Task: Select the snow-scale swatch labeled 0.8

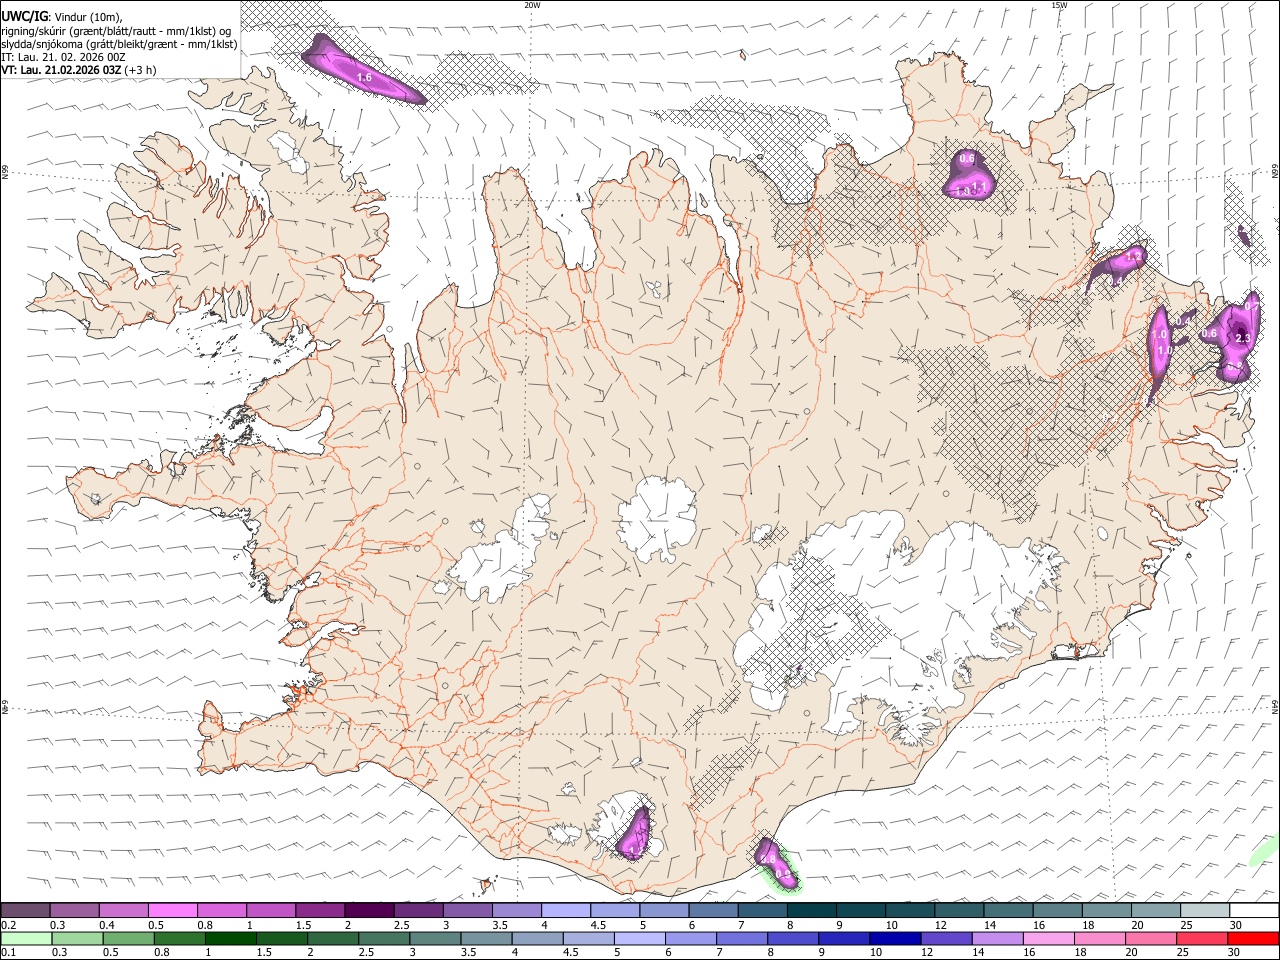Action: (221, 910)
